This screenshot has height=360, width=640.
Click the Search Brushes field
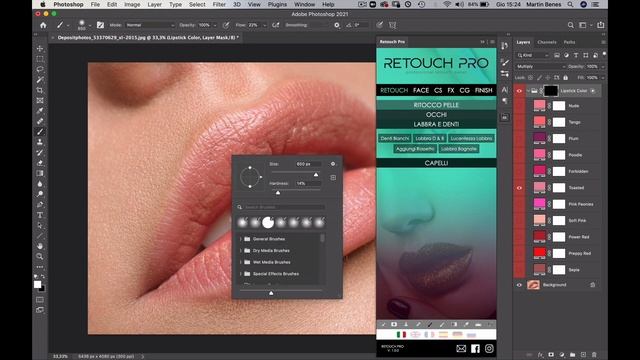(284, 207)
